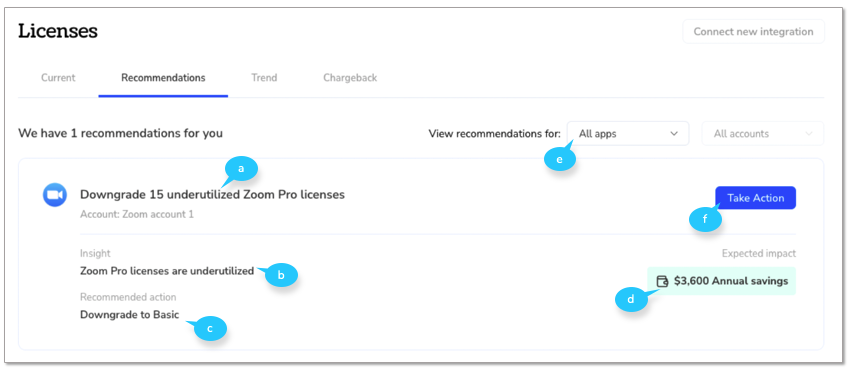Click the Take Action button

(756, 198)
